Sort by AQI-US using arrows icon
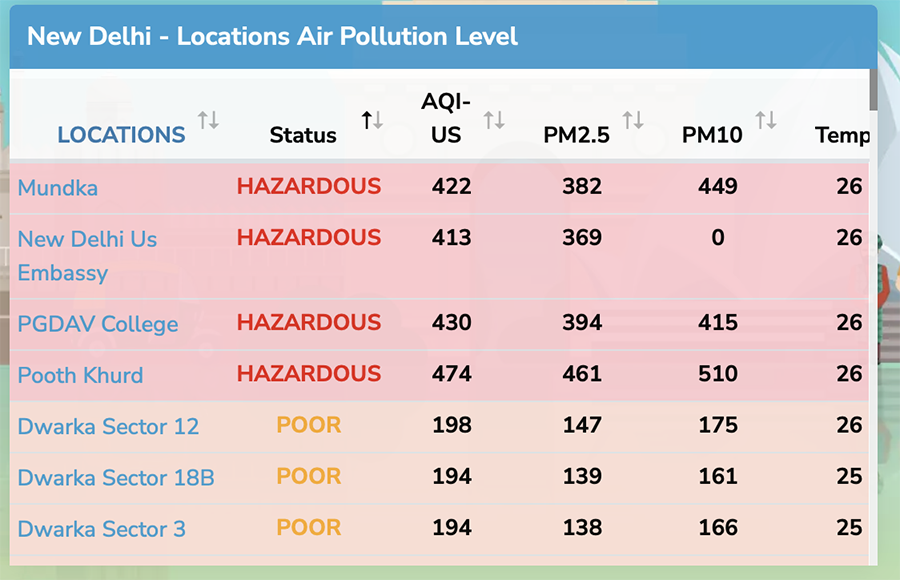This screenshot has height=580, width=900. pyautogui.click(x=494, y=120)
